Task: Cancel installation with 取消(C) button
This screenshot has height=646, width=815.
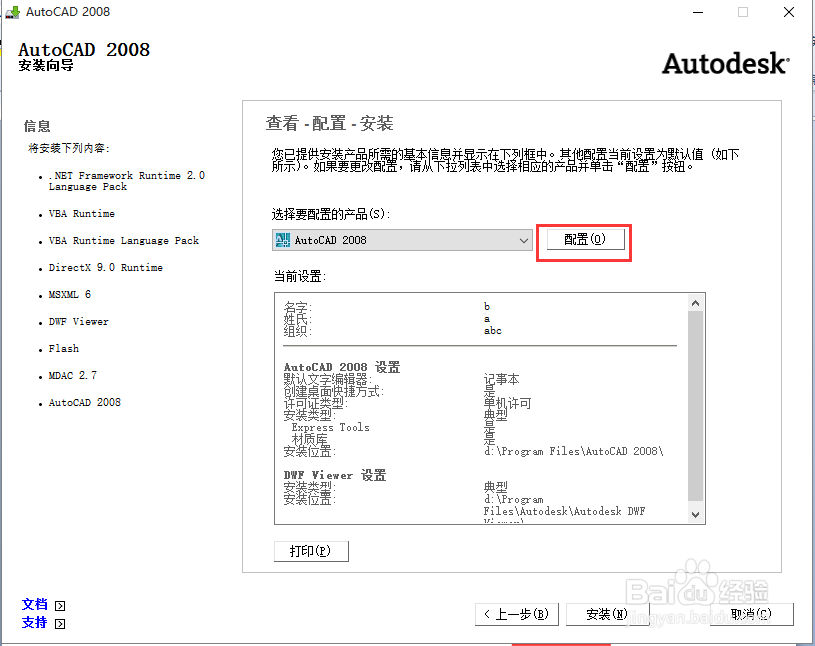Action: pyautogui.click(x=751, y=614)
